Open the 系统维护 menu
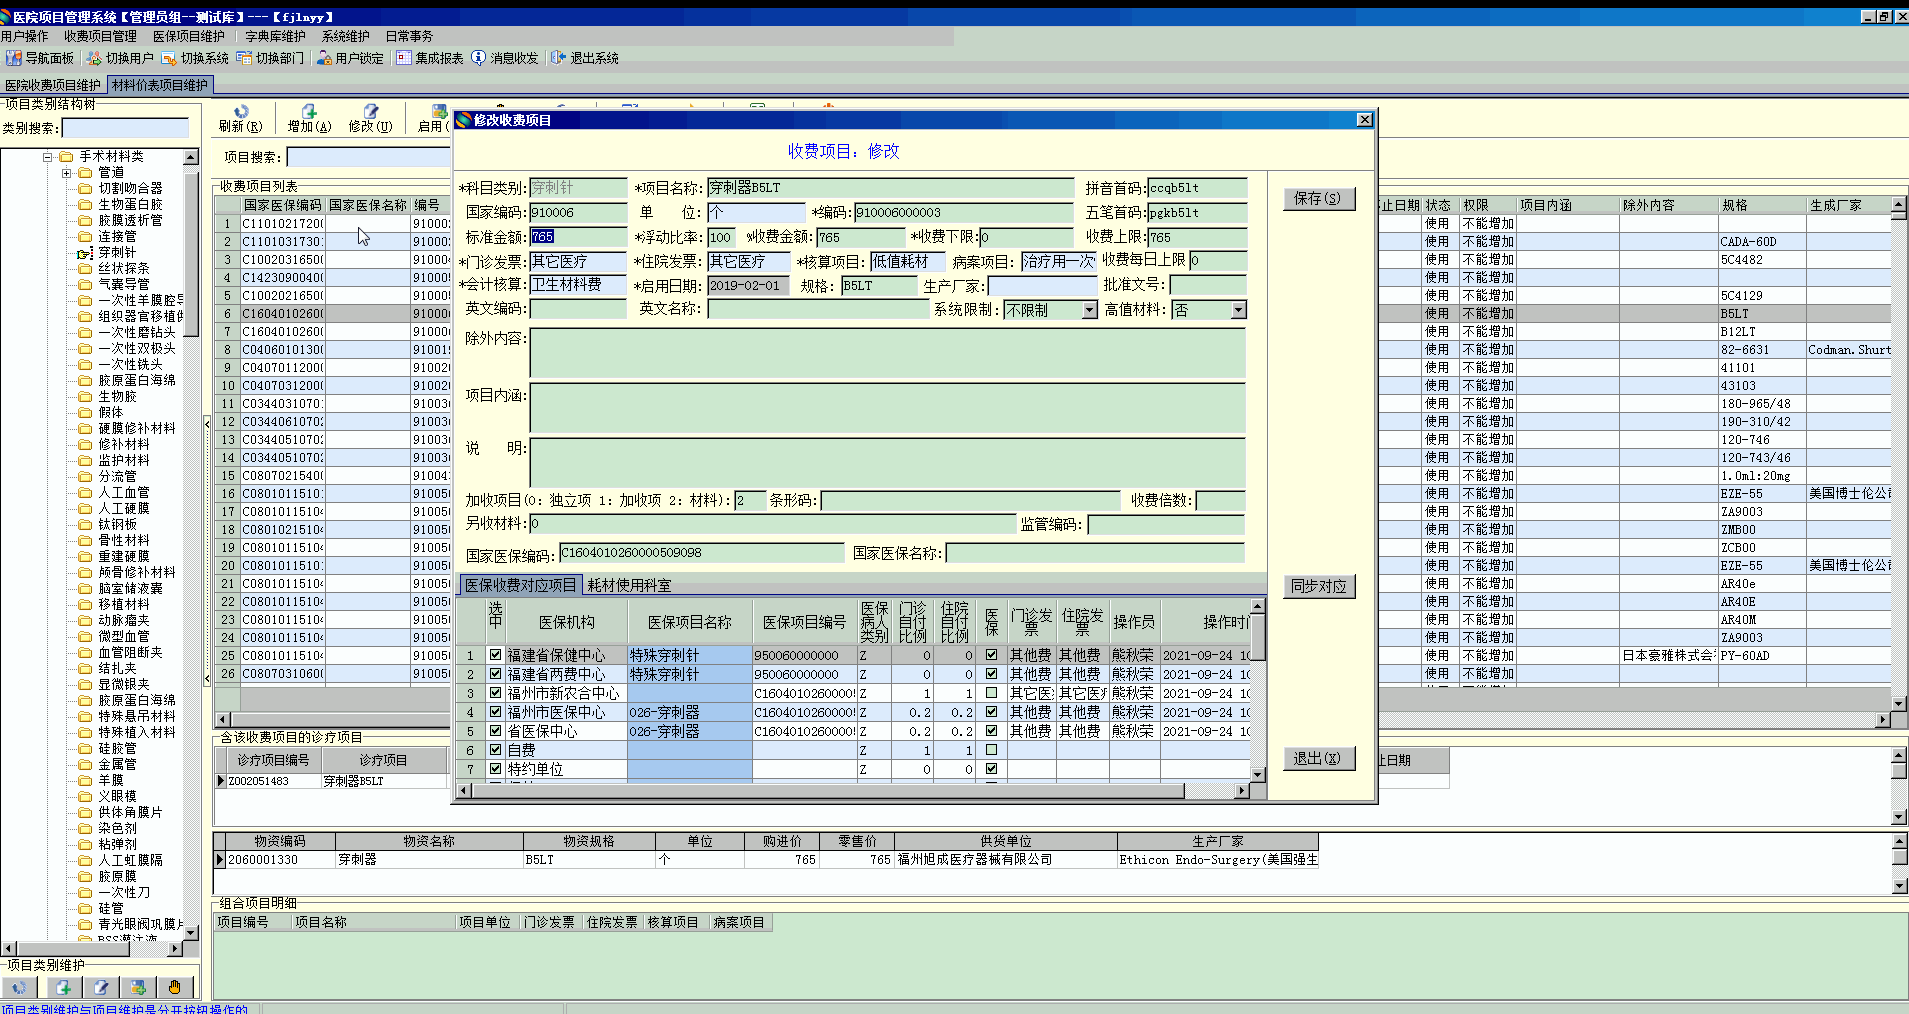 click(x=346, y=36)
